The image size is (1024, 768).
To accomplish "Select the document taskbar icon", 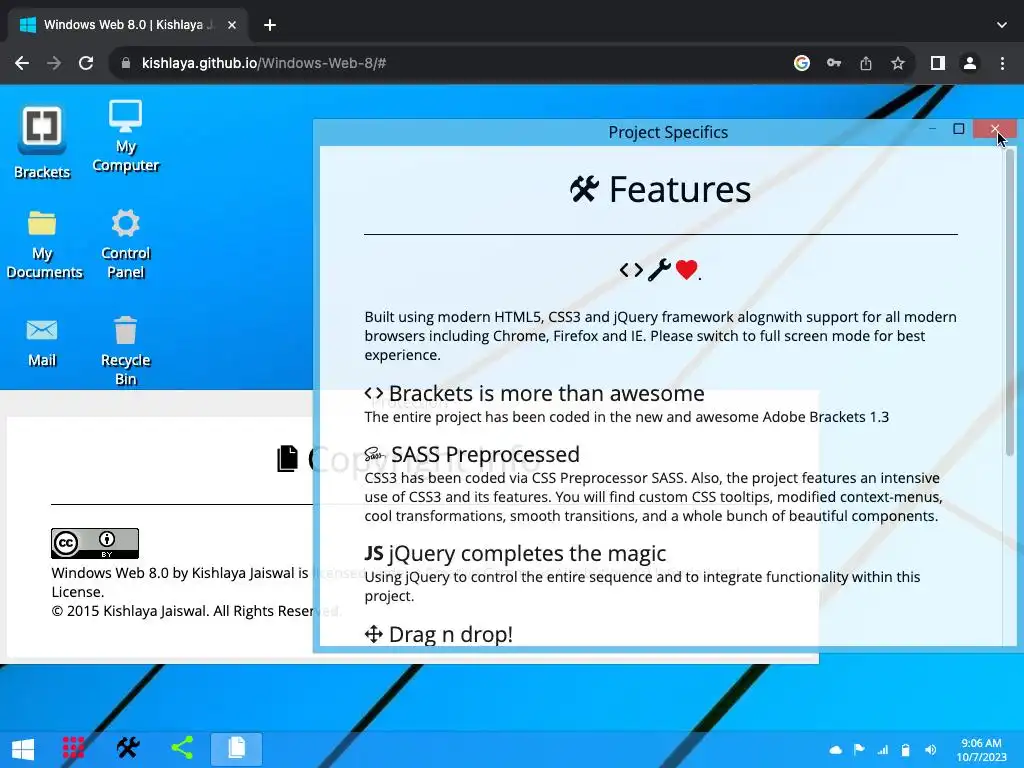I will [x=236, y=748].
